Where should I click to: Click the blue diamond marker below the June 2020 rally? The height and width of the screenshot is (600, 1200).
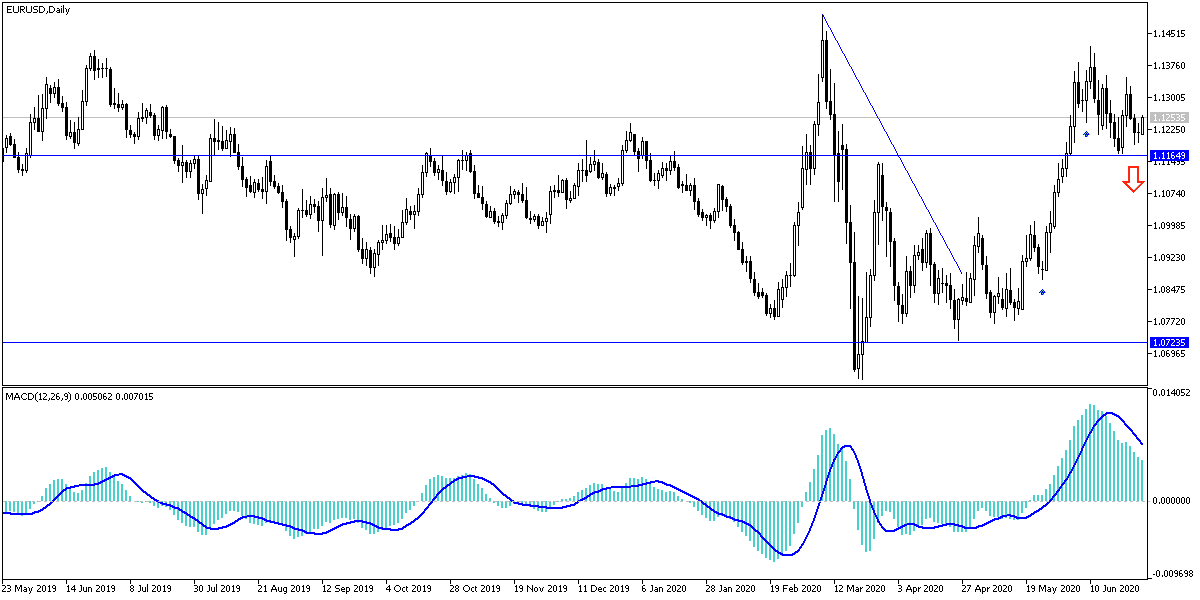[1086, 134]
